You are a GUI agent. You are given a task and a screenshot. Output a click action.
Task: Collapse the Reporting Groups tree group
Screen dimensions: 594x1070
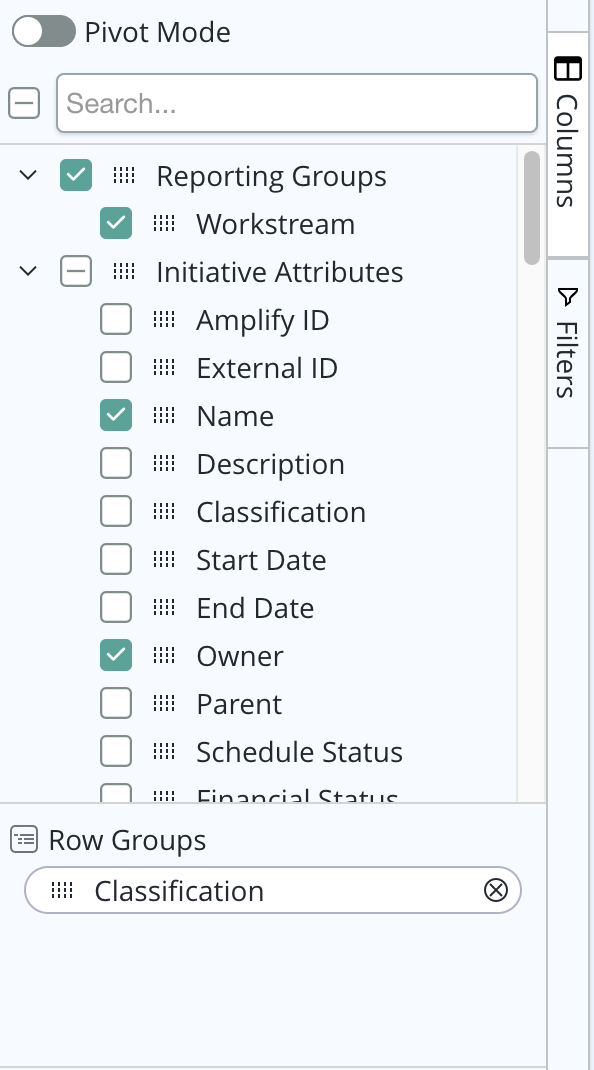(28, 175)
